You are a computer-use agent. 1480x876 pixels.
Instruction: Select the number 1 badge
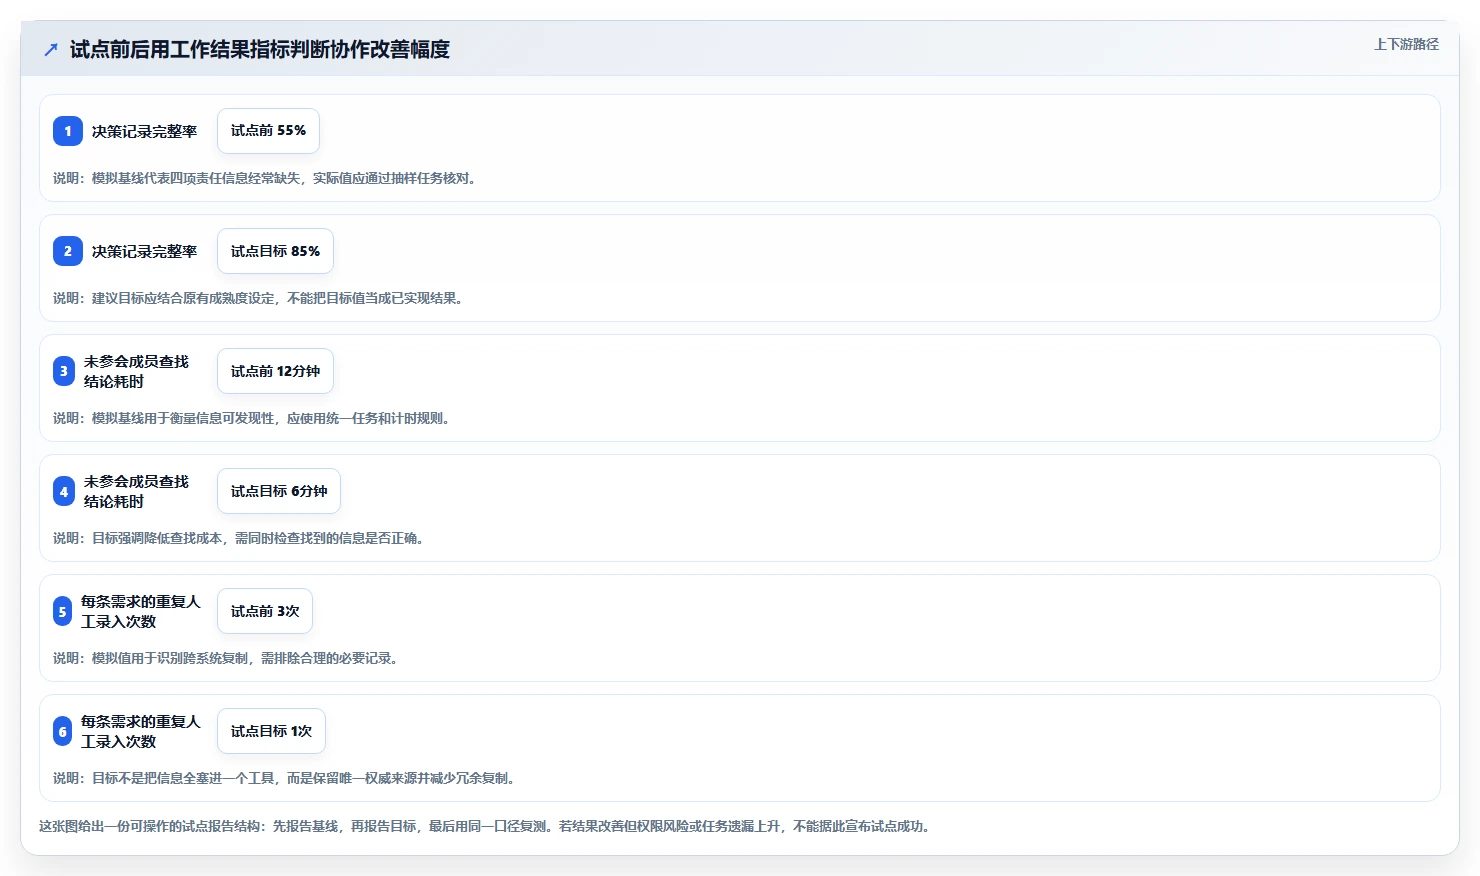click(x=68, y=131)
